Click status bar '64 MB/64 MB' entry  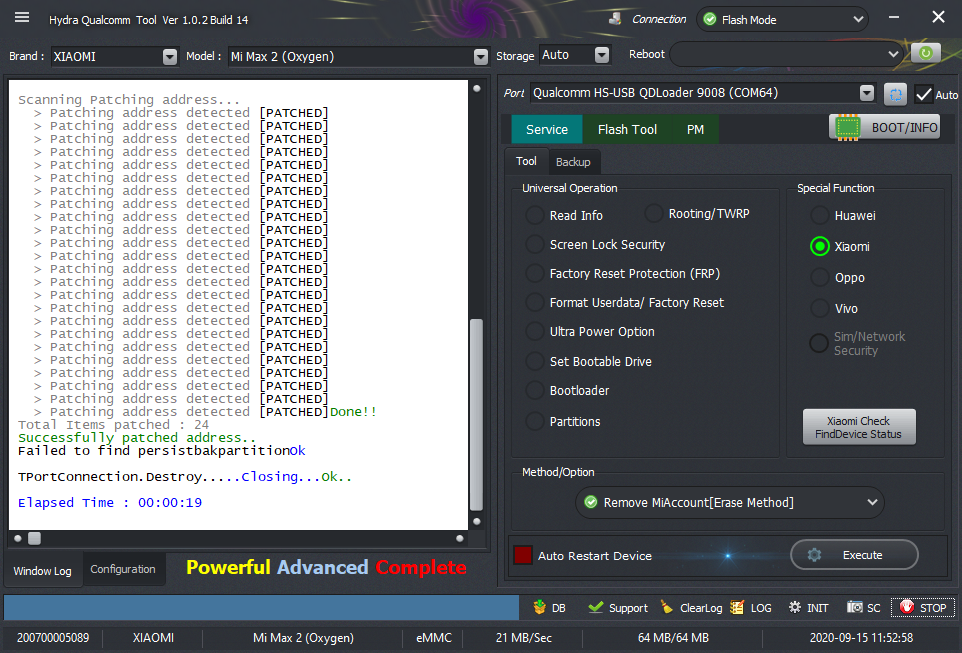pyautogui.click(x=673, y=638)
